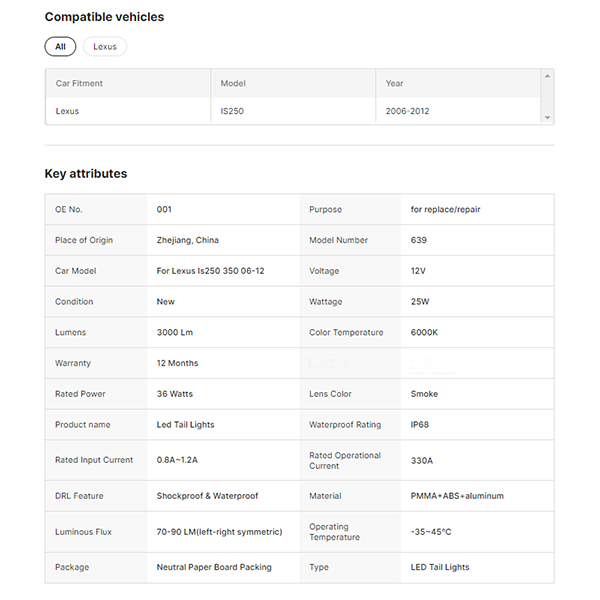Click the fitment table scroll down arrow
The width and height of the screenshot is (600, 600).
[x=547, y=118]
